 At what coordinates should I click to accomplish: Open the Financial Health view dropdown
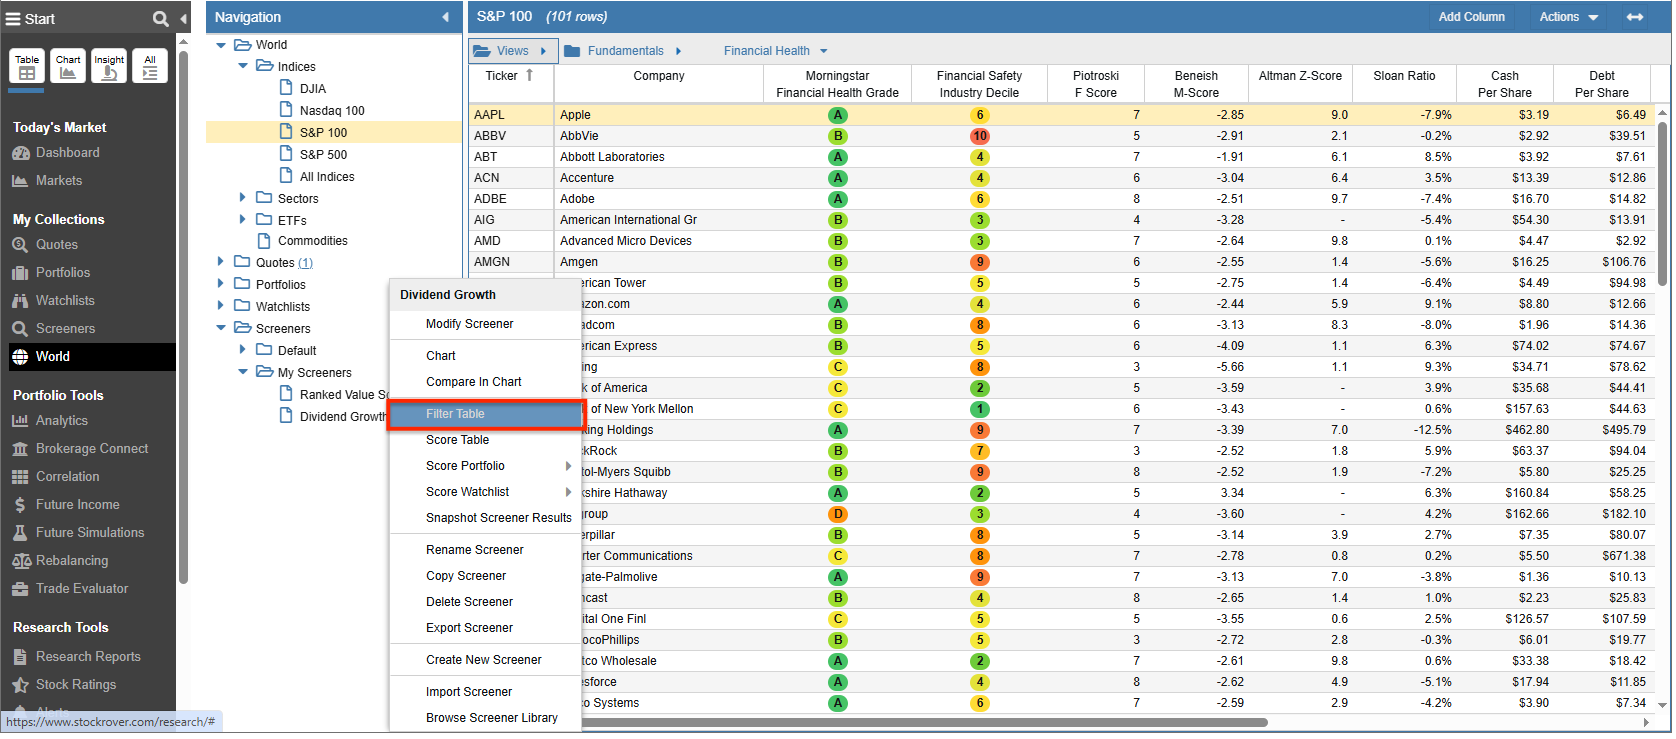click(x=776, y=51)
